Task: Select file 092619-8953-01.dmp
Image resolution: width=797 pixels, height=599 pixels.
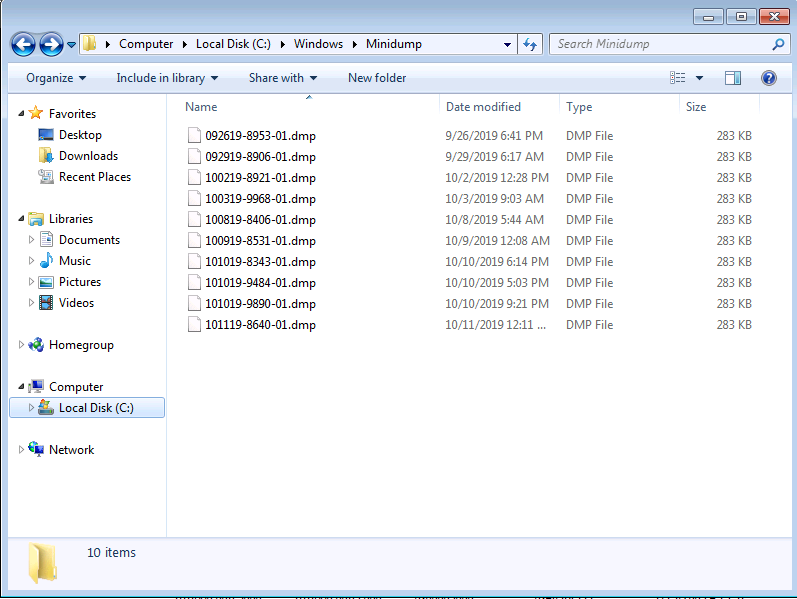Action: [260, 136]
